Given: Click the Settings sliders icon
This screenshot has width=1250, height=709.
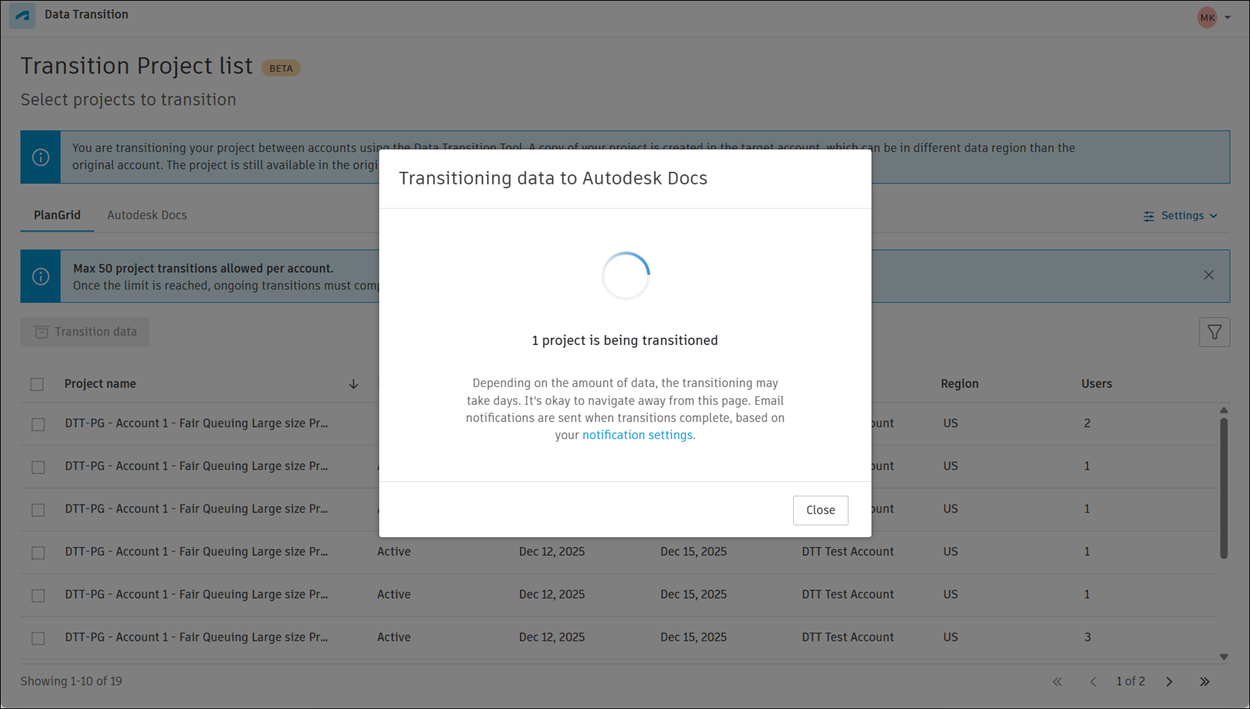Looking at the screenshot, I should [x=1149, y=216].
